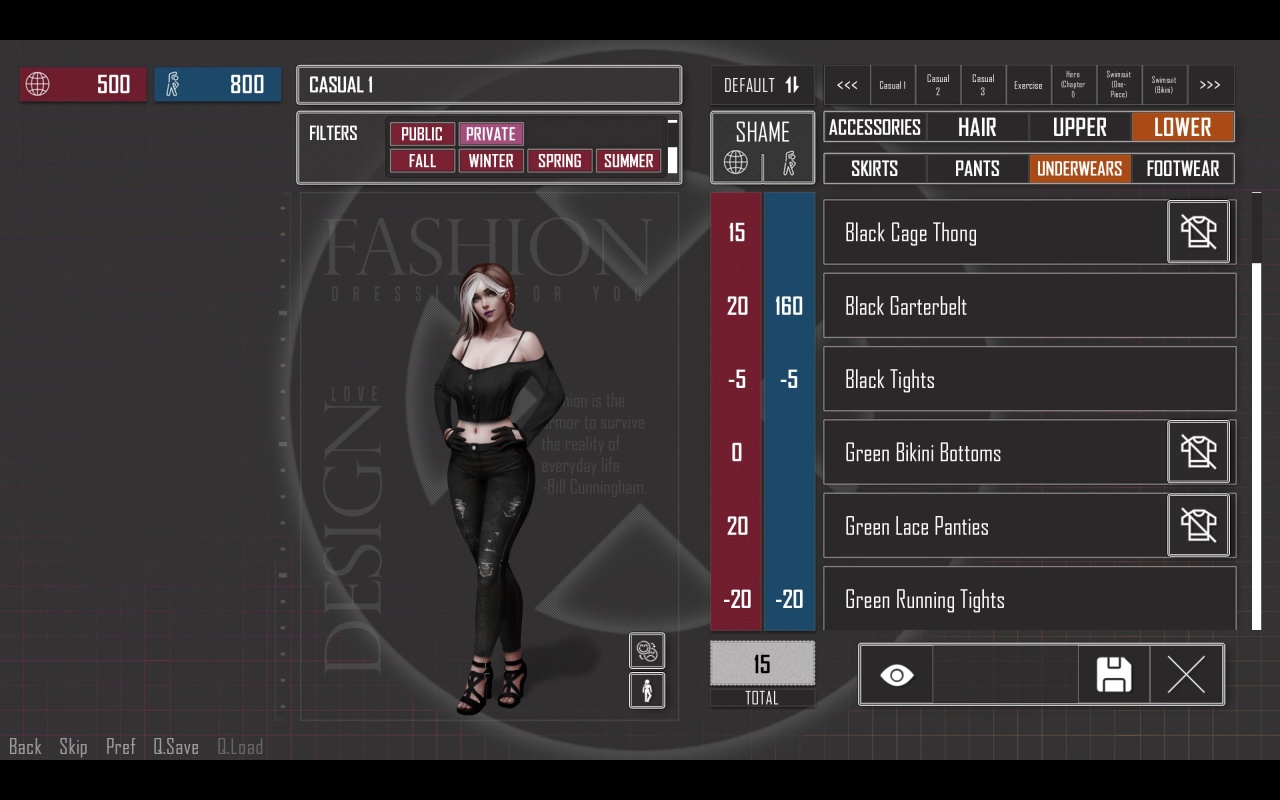Screen dimensions: 1280x800
Task: Click the unequip icon beside Black Cage Thong
Action: (1198, 232)
